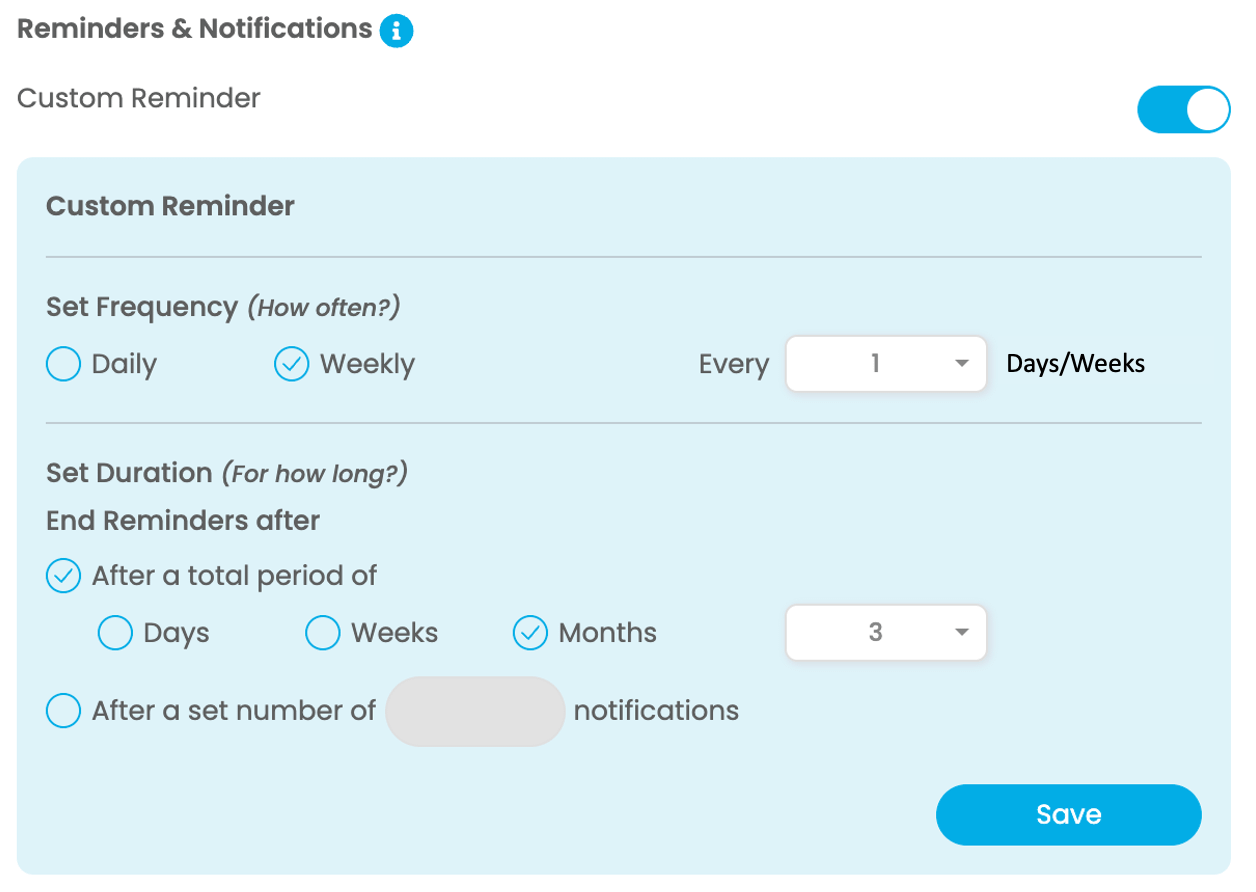1256x892 pixels.
Task: Select Months for the total period
Action: pos(530,632)
